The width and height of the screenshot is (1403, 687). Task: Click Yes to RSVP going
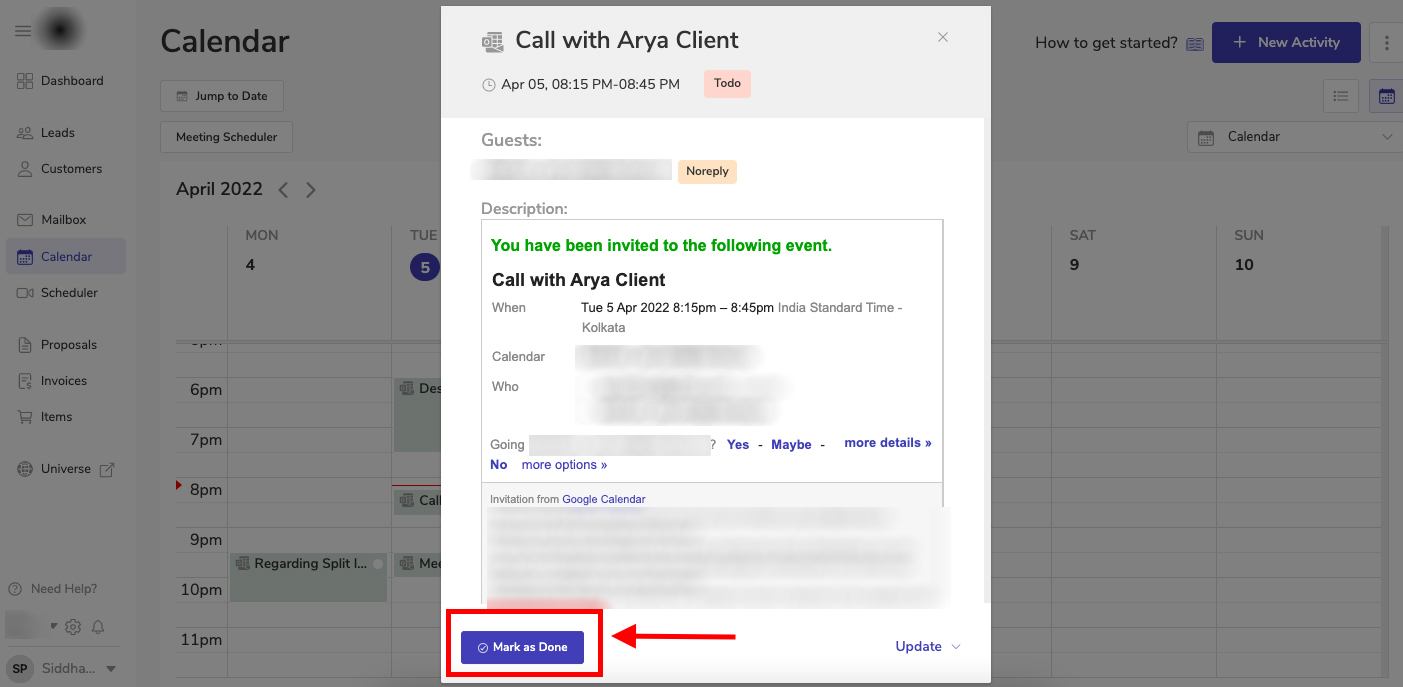(x=738, y=444)
